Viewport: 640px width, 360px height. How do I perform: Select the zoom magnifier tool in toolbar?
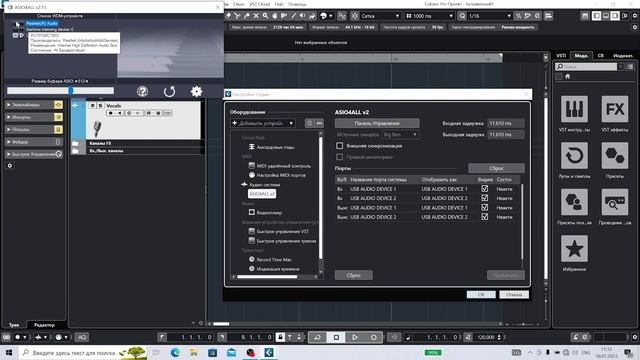click(x=265, y=16)
